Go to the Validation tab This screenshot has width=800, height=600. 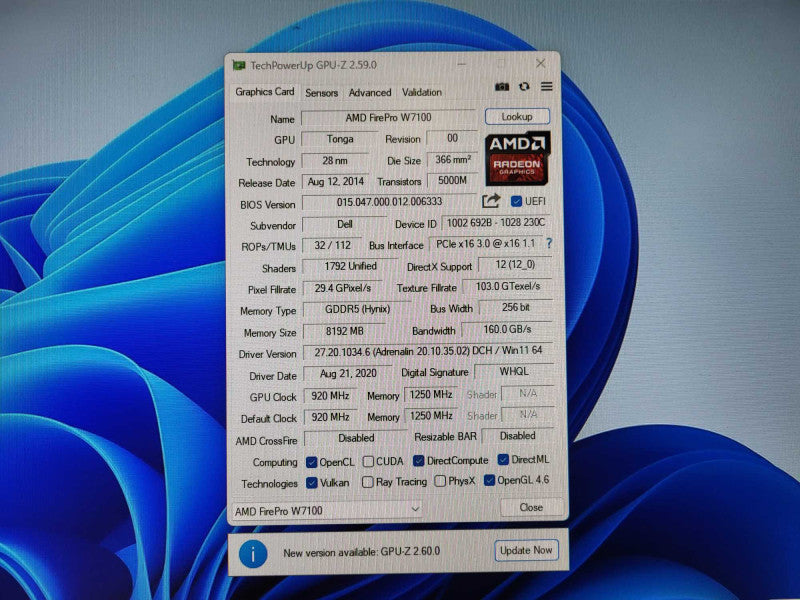[422, 92]
